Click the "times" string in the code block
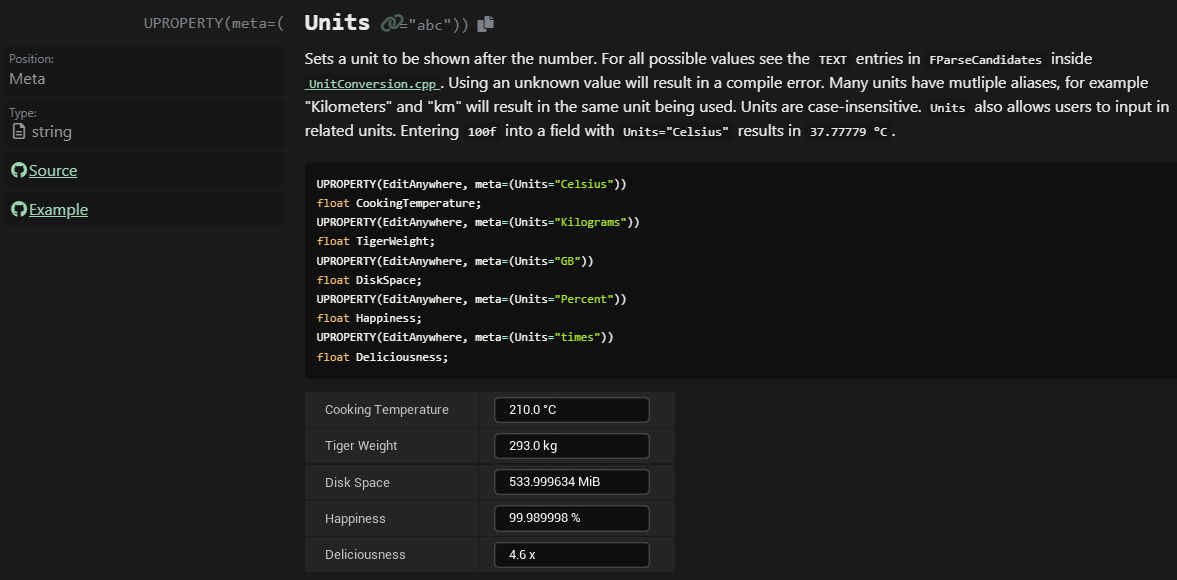 pos(578,337)
